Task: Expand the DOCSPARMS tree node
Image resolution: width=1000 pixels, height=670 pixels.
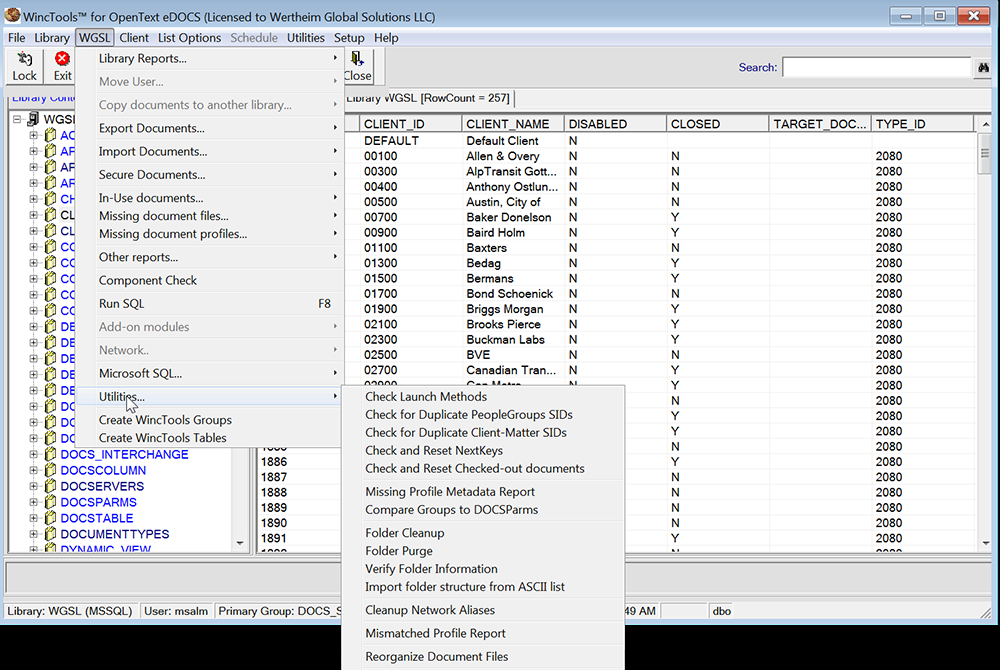Action: [34, 502]
